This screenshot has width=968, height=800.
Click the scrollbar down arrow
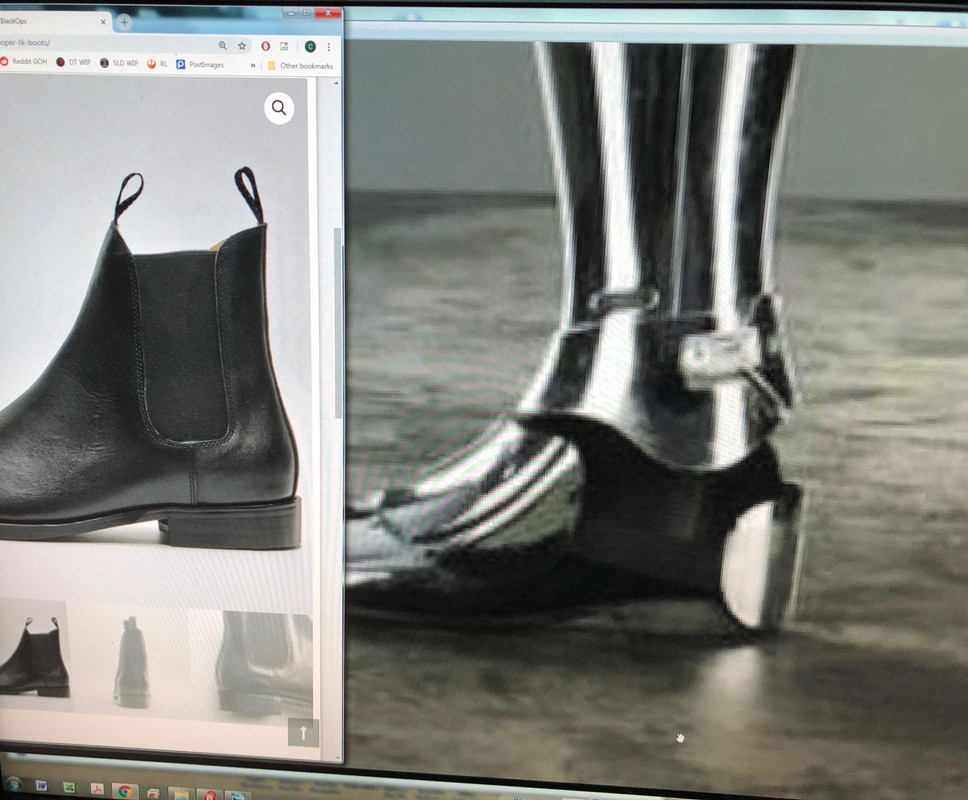tap(338, 757)
